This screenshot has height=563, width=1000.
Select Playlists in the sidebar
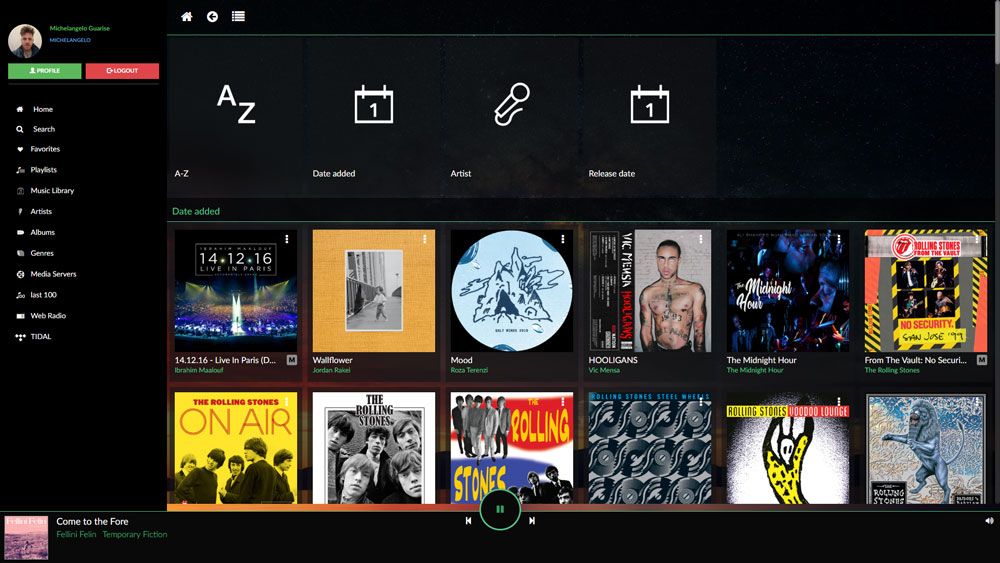click(43, 170)
